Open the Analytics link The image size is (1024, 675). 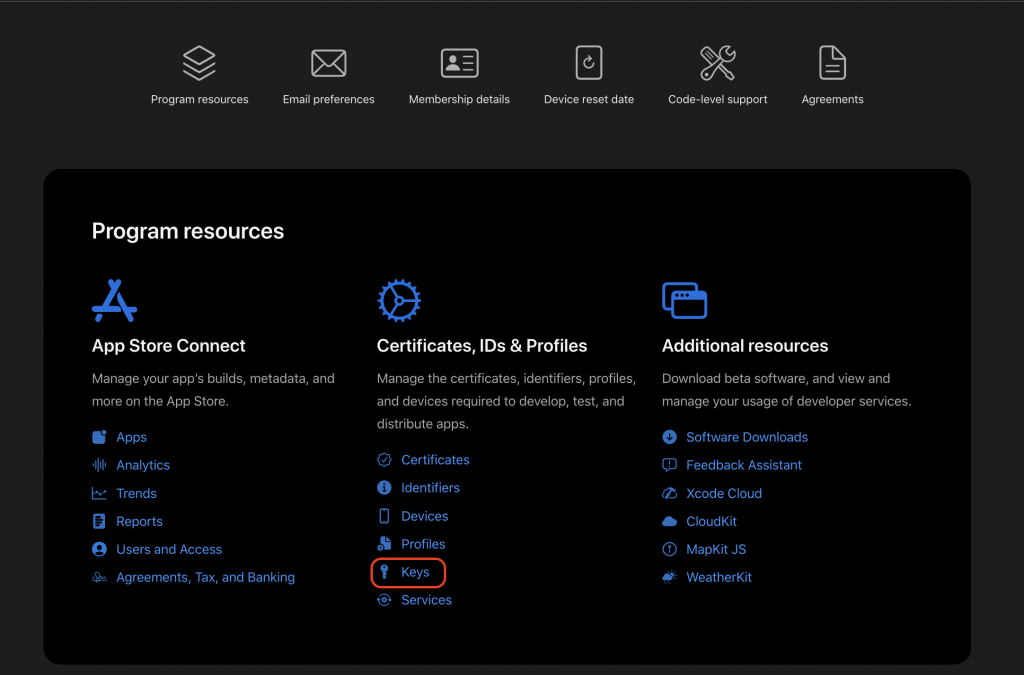click(143, 465)
